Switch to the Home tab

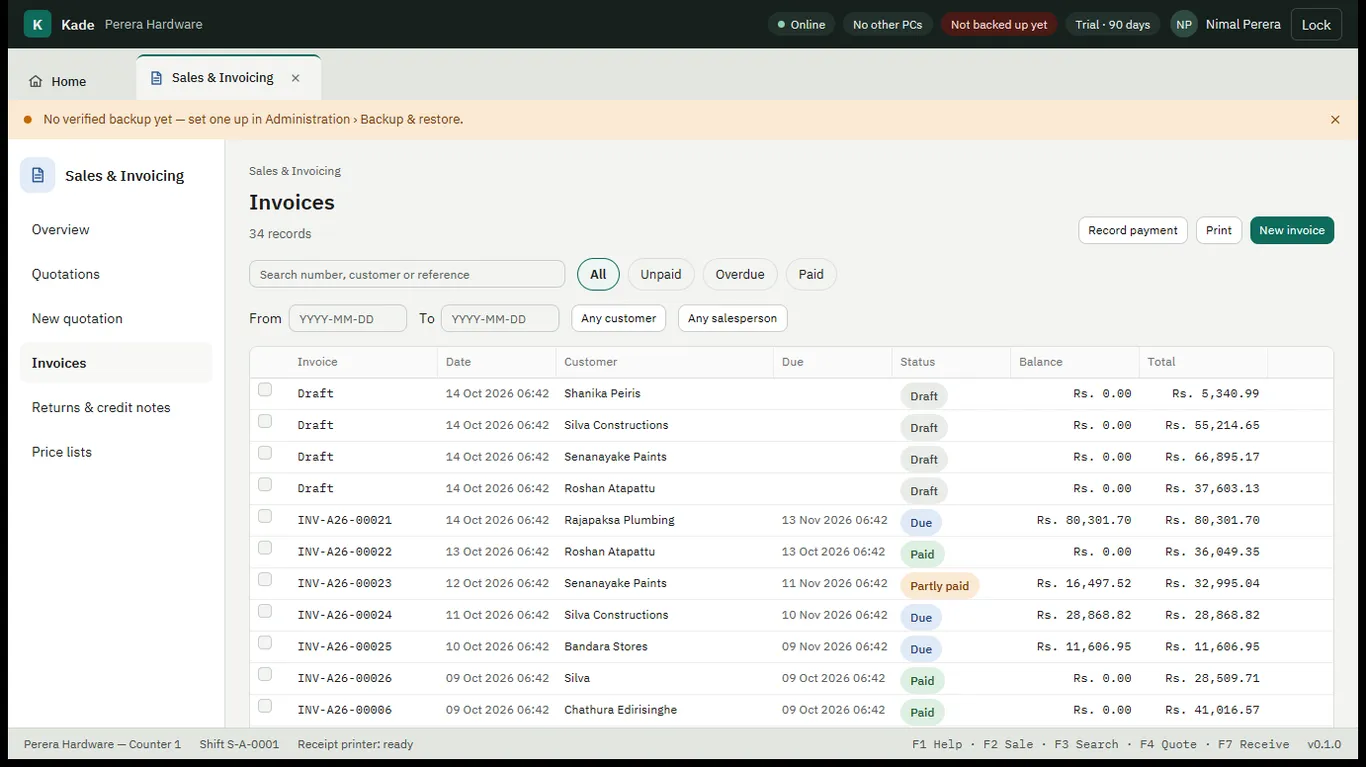(58, 82)
